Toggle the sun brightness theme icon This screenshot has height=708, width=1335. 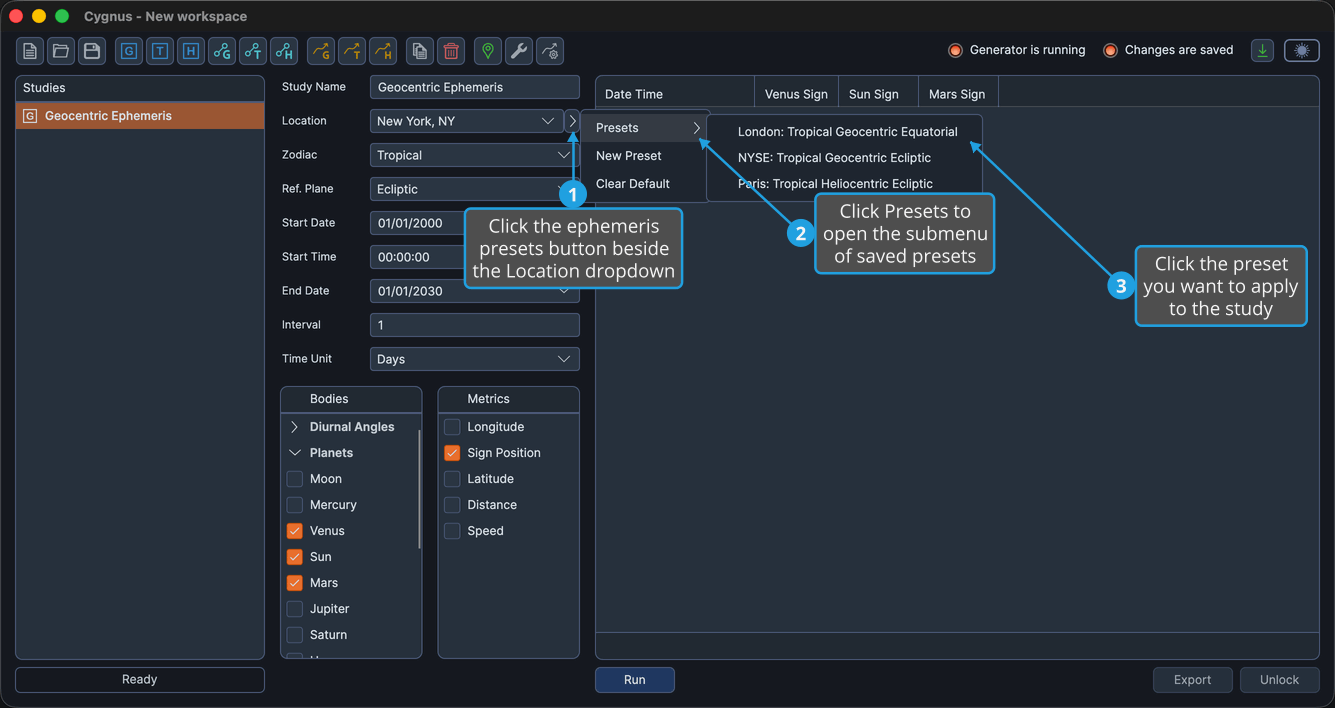[1302, 51]
